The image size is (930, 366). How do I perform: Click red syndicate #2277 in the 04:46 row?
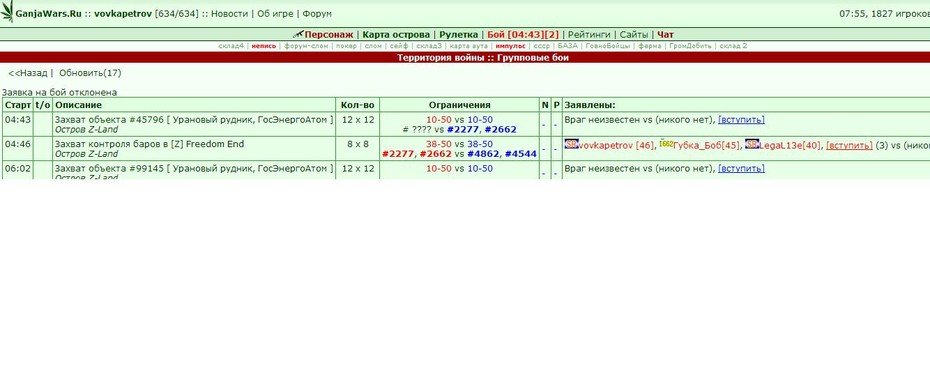point(399,154)
